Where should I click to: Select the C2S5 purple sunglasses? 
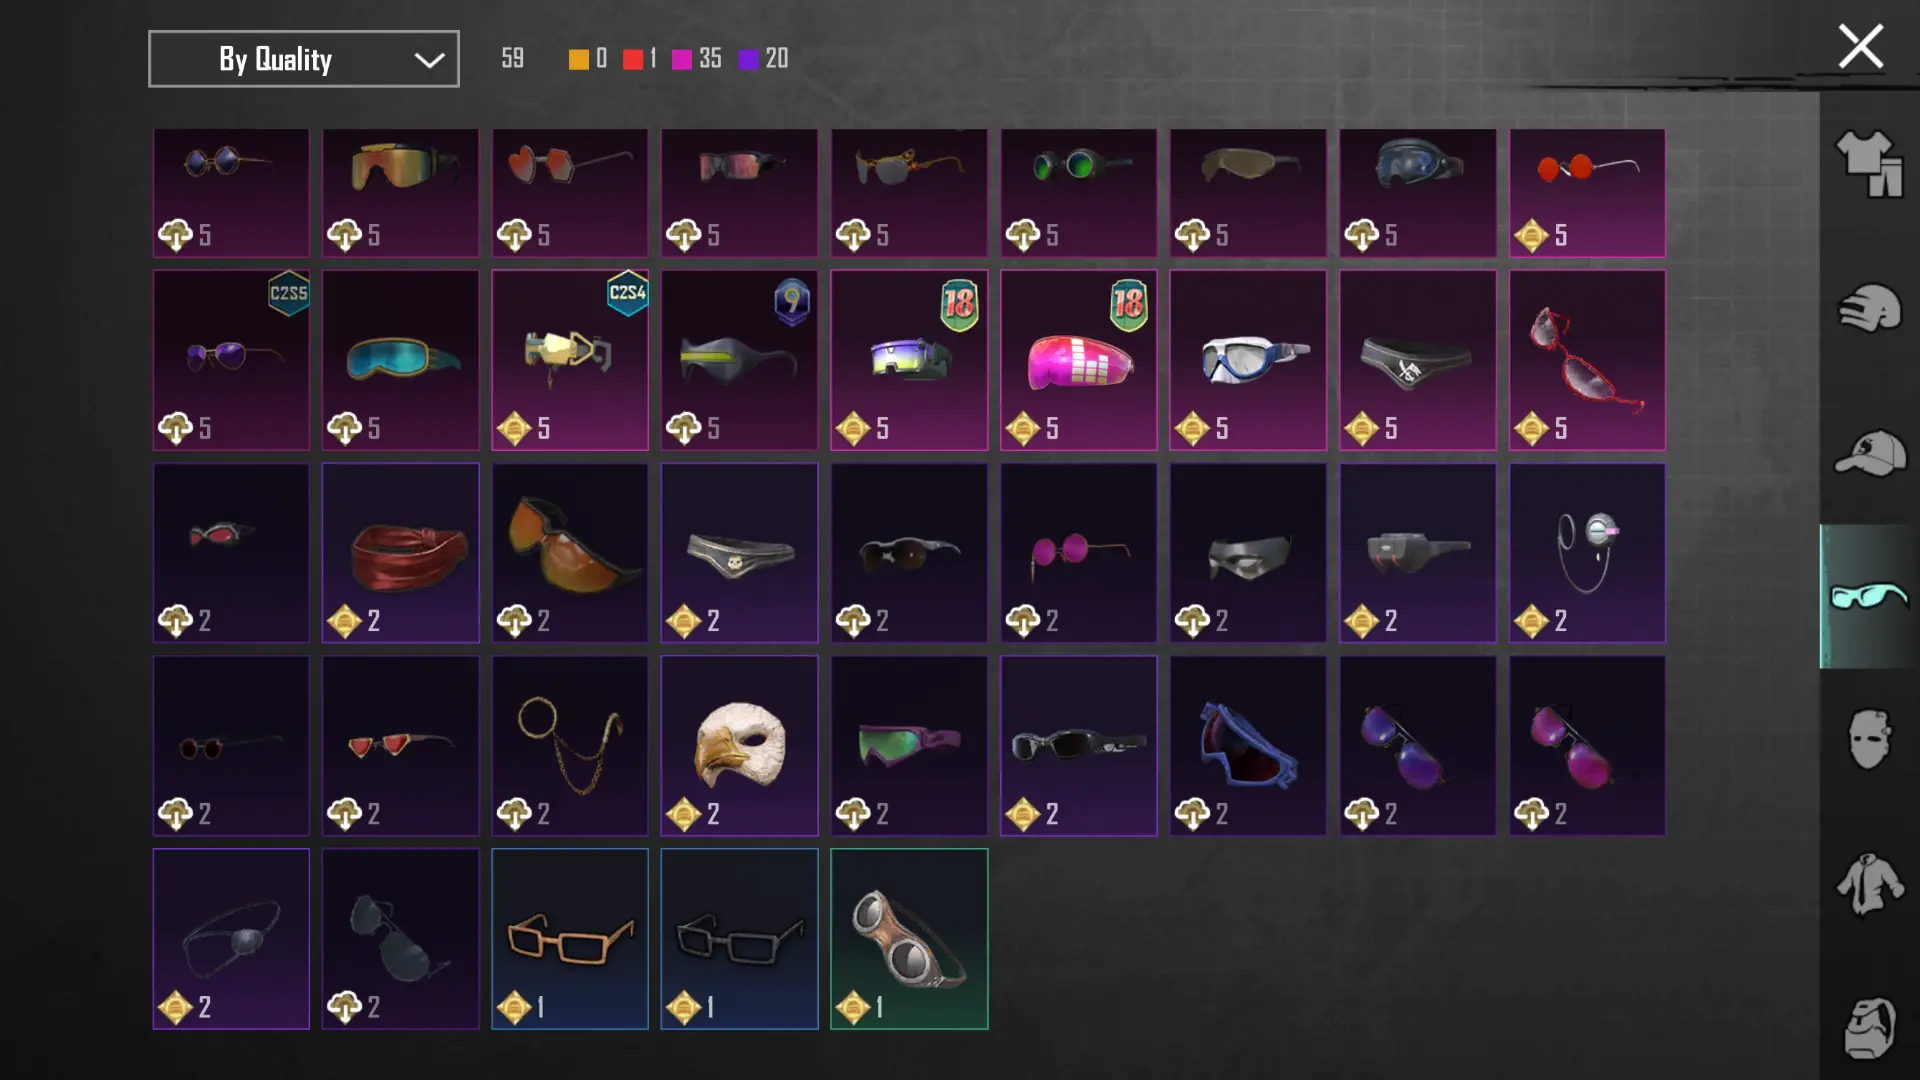[x=231, y=360]
